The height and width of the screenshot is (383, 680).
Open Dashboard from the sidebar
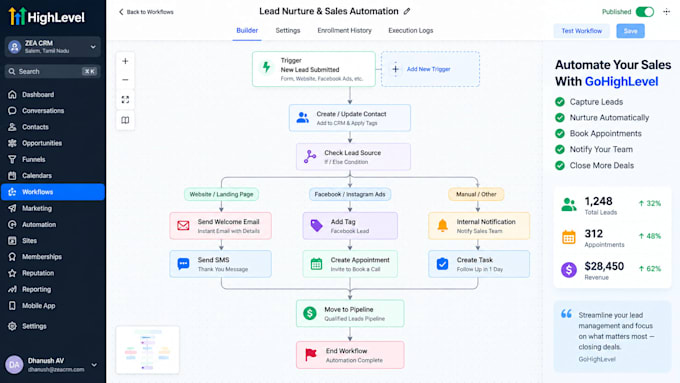[52, 95]
